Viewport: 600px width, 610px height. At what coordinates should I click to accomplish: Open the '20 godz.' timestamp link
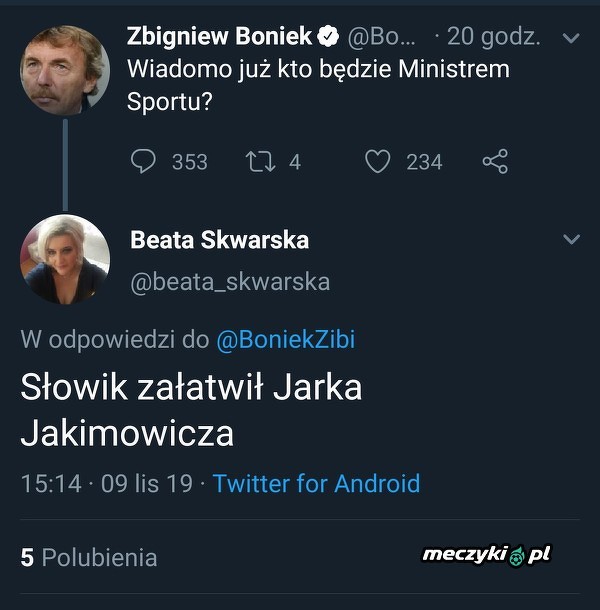pyautogui.click(x=493, y=37)
